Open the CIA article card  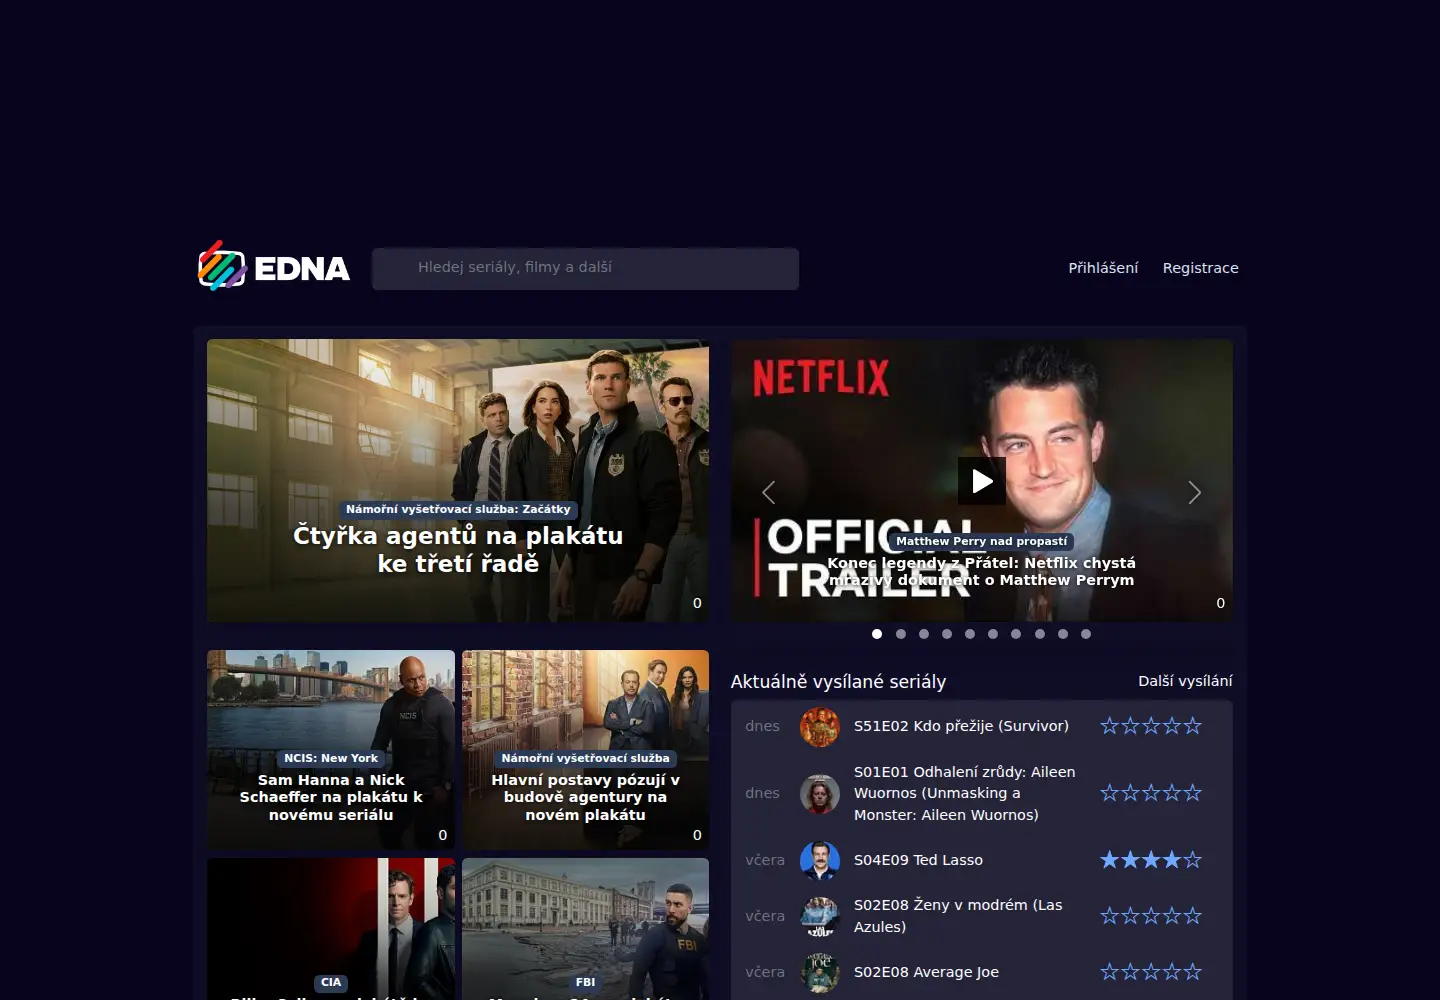point(331,929)
